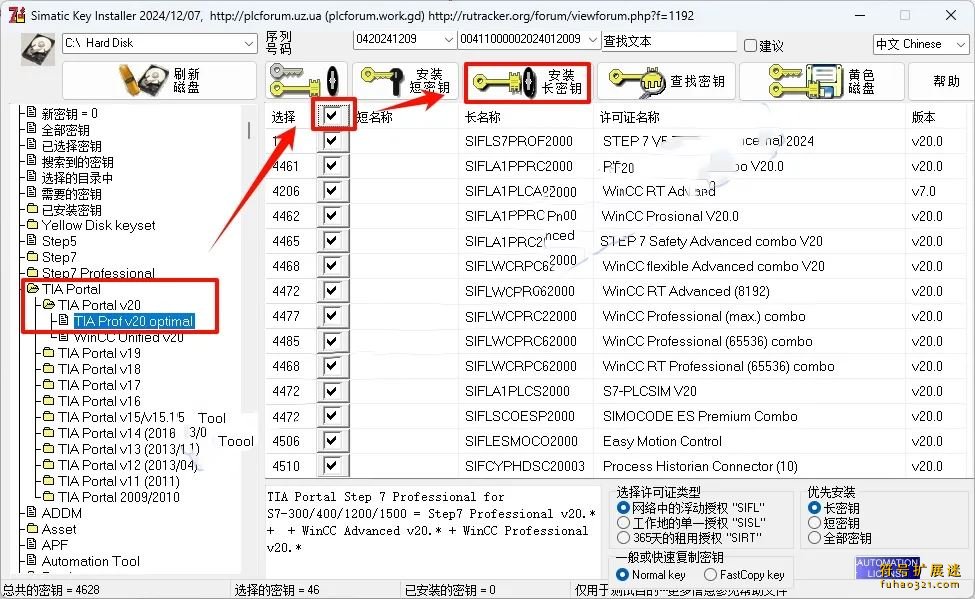
Task: Select the 短密钥 priority radio
Action: [814, 522]
